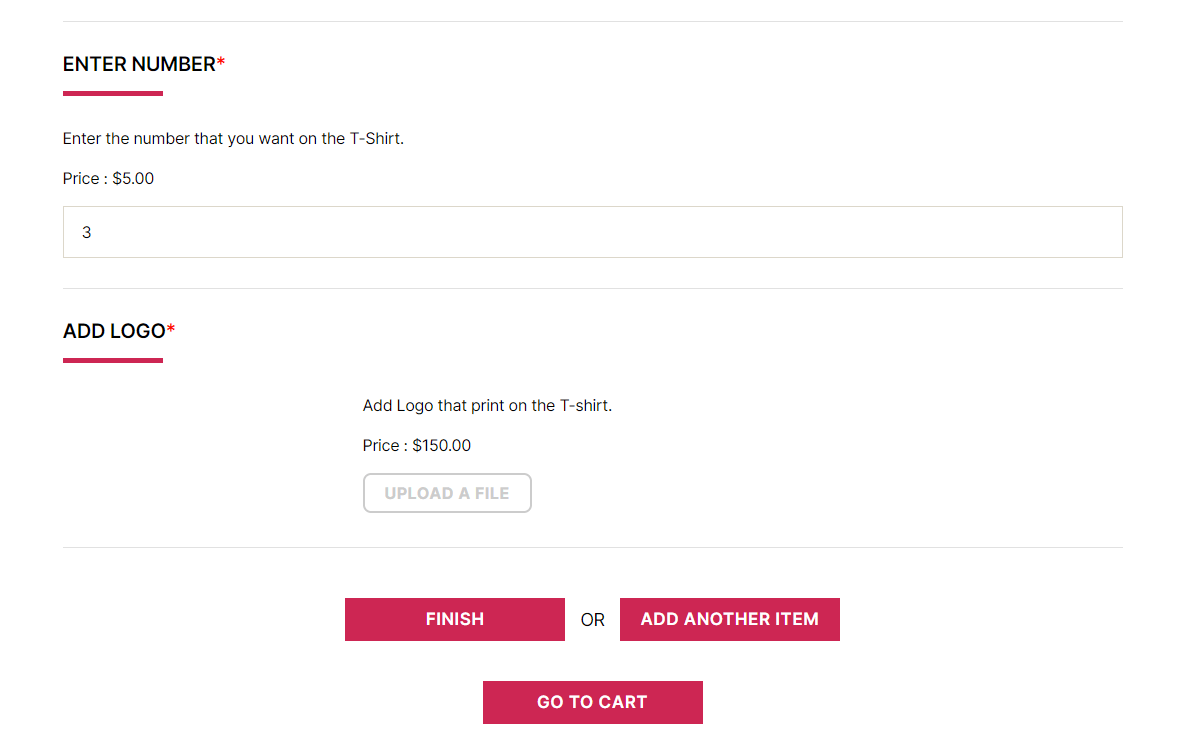Click the Add Logo heading
Viewport: 1200px width, 746px height.
[x=113, y=331]
